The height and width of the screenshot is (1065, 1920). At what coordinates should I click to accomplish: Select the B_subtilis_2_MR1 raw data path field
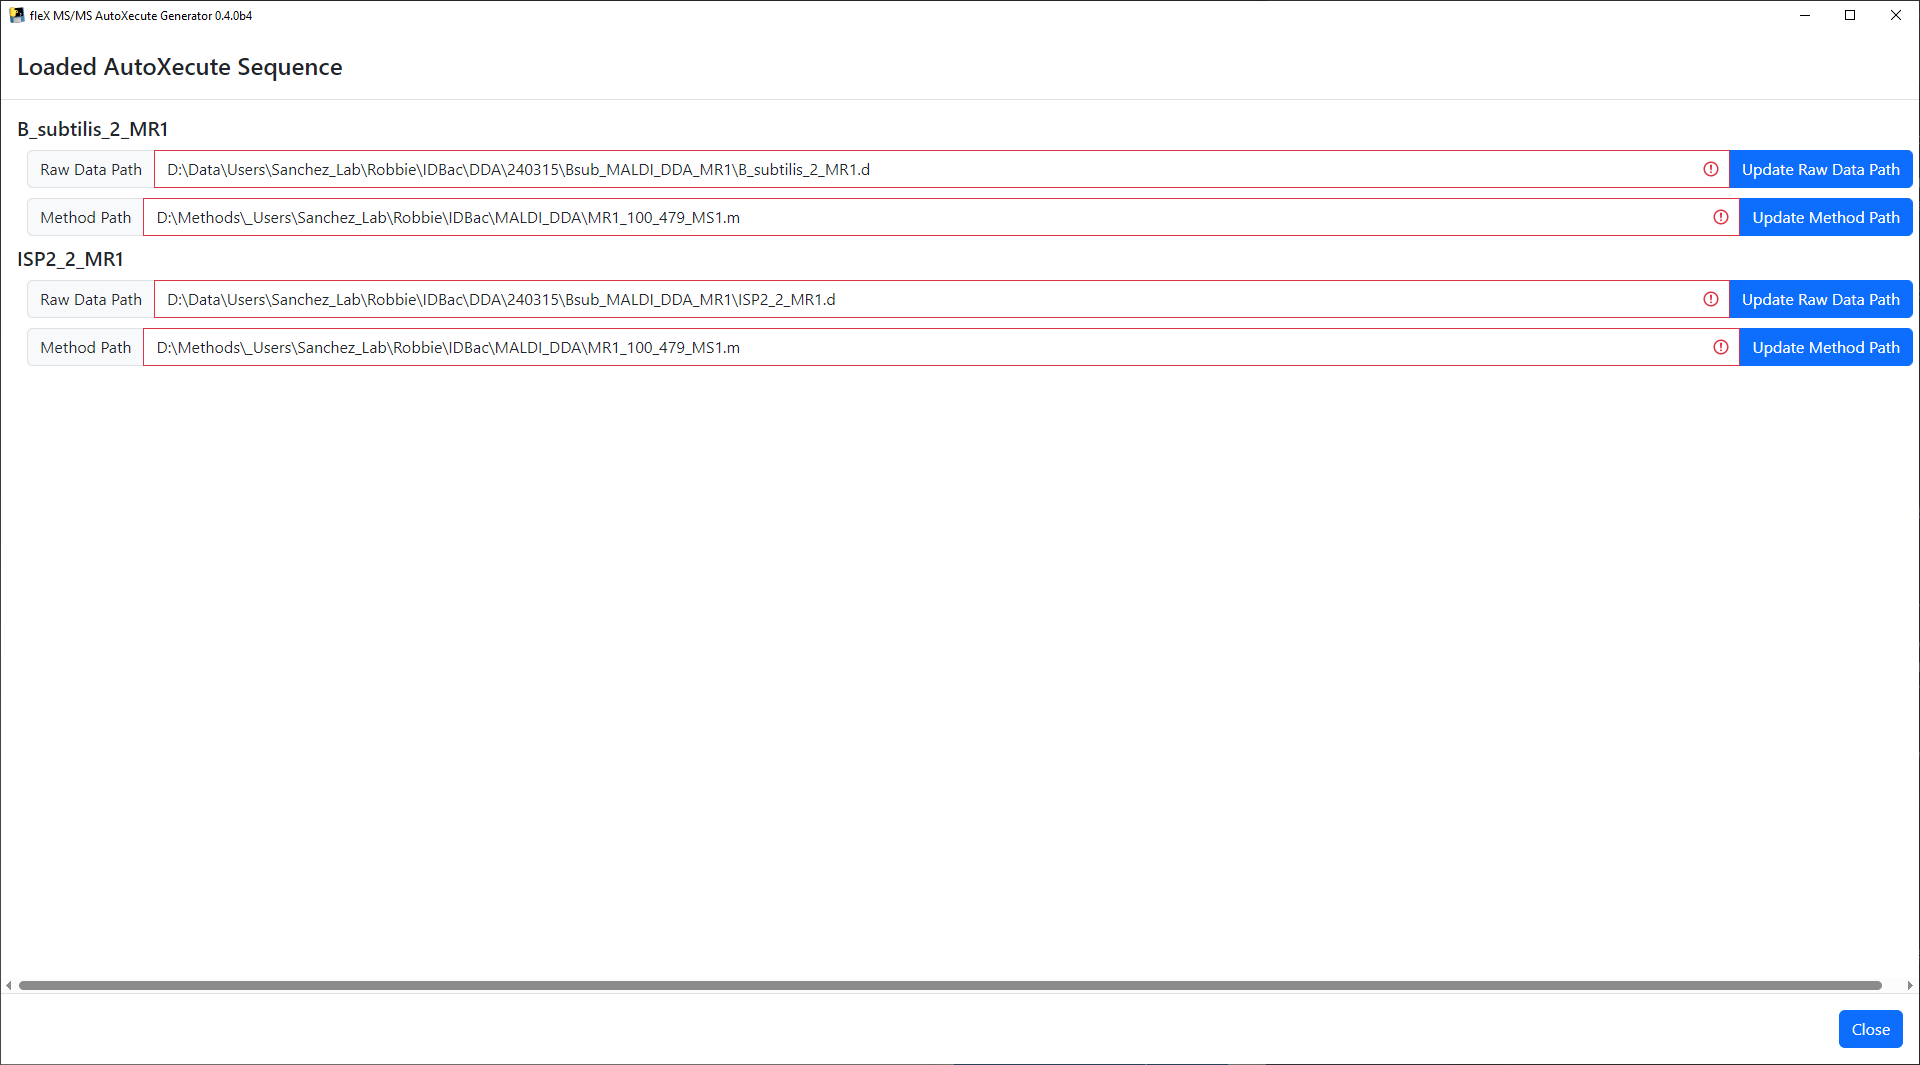click(900, 169)
